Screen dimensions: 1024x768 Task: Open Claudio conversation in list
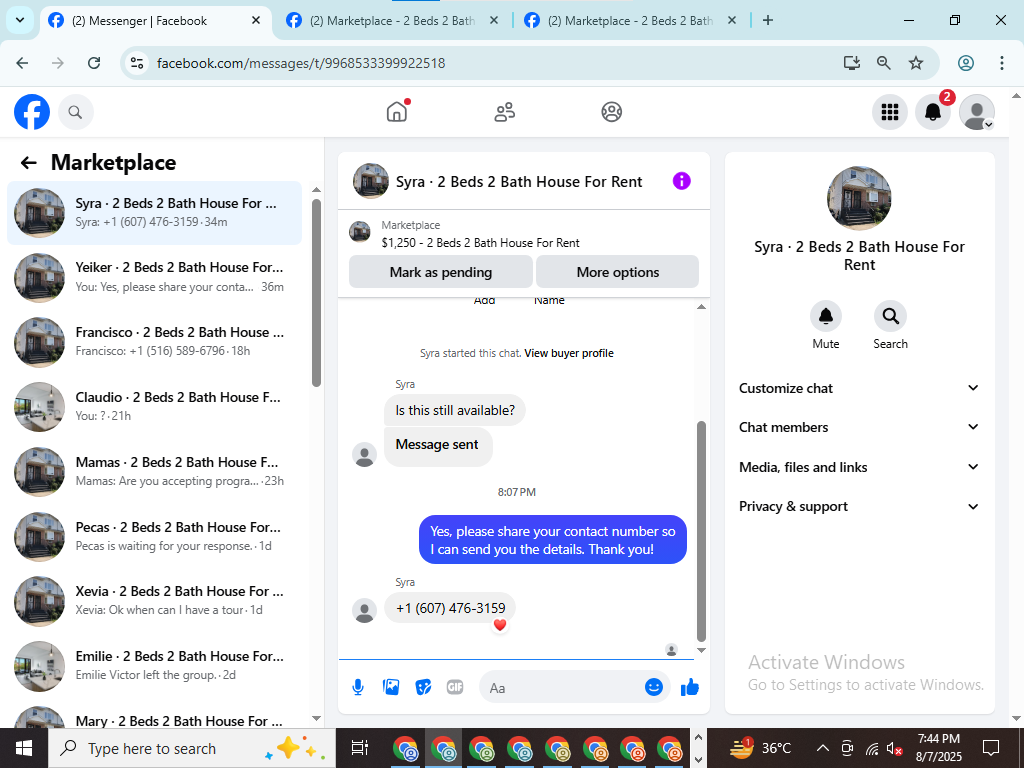pyautogui.click(x=155, y=406)
